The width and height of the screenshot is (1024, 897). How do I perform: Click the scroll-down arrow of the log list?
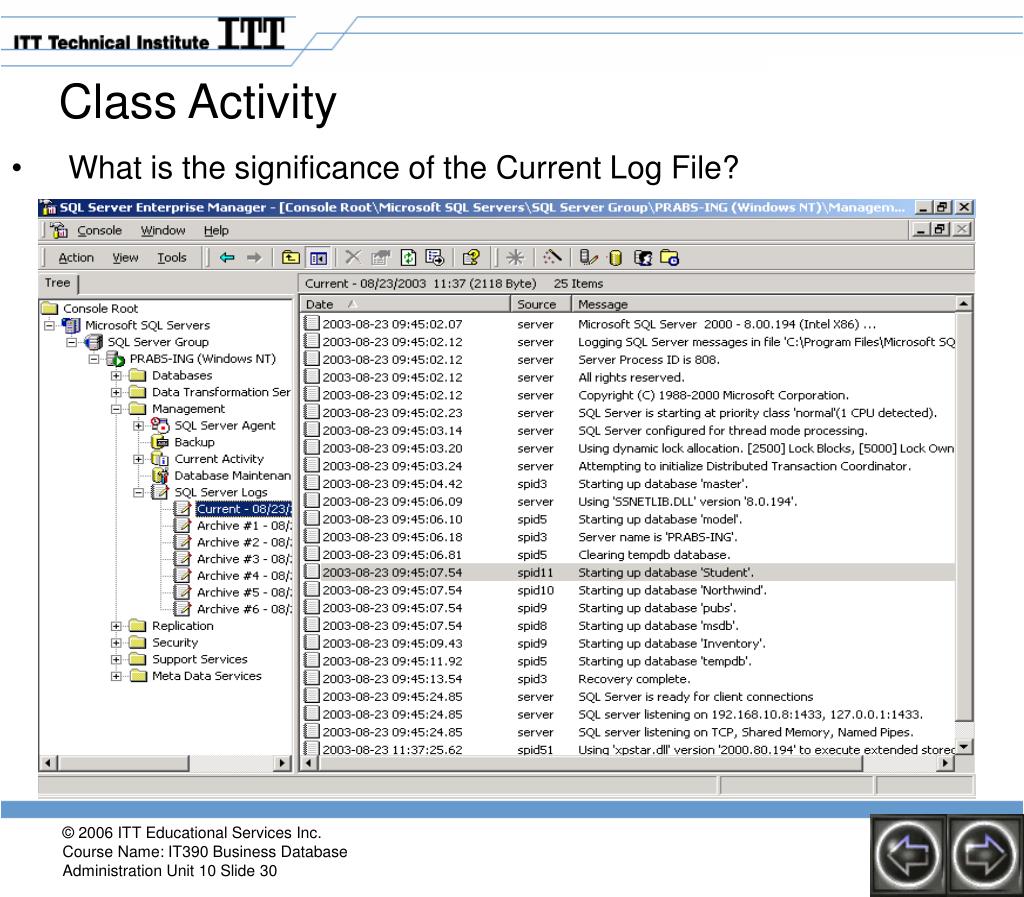[x=964, y=746]
